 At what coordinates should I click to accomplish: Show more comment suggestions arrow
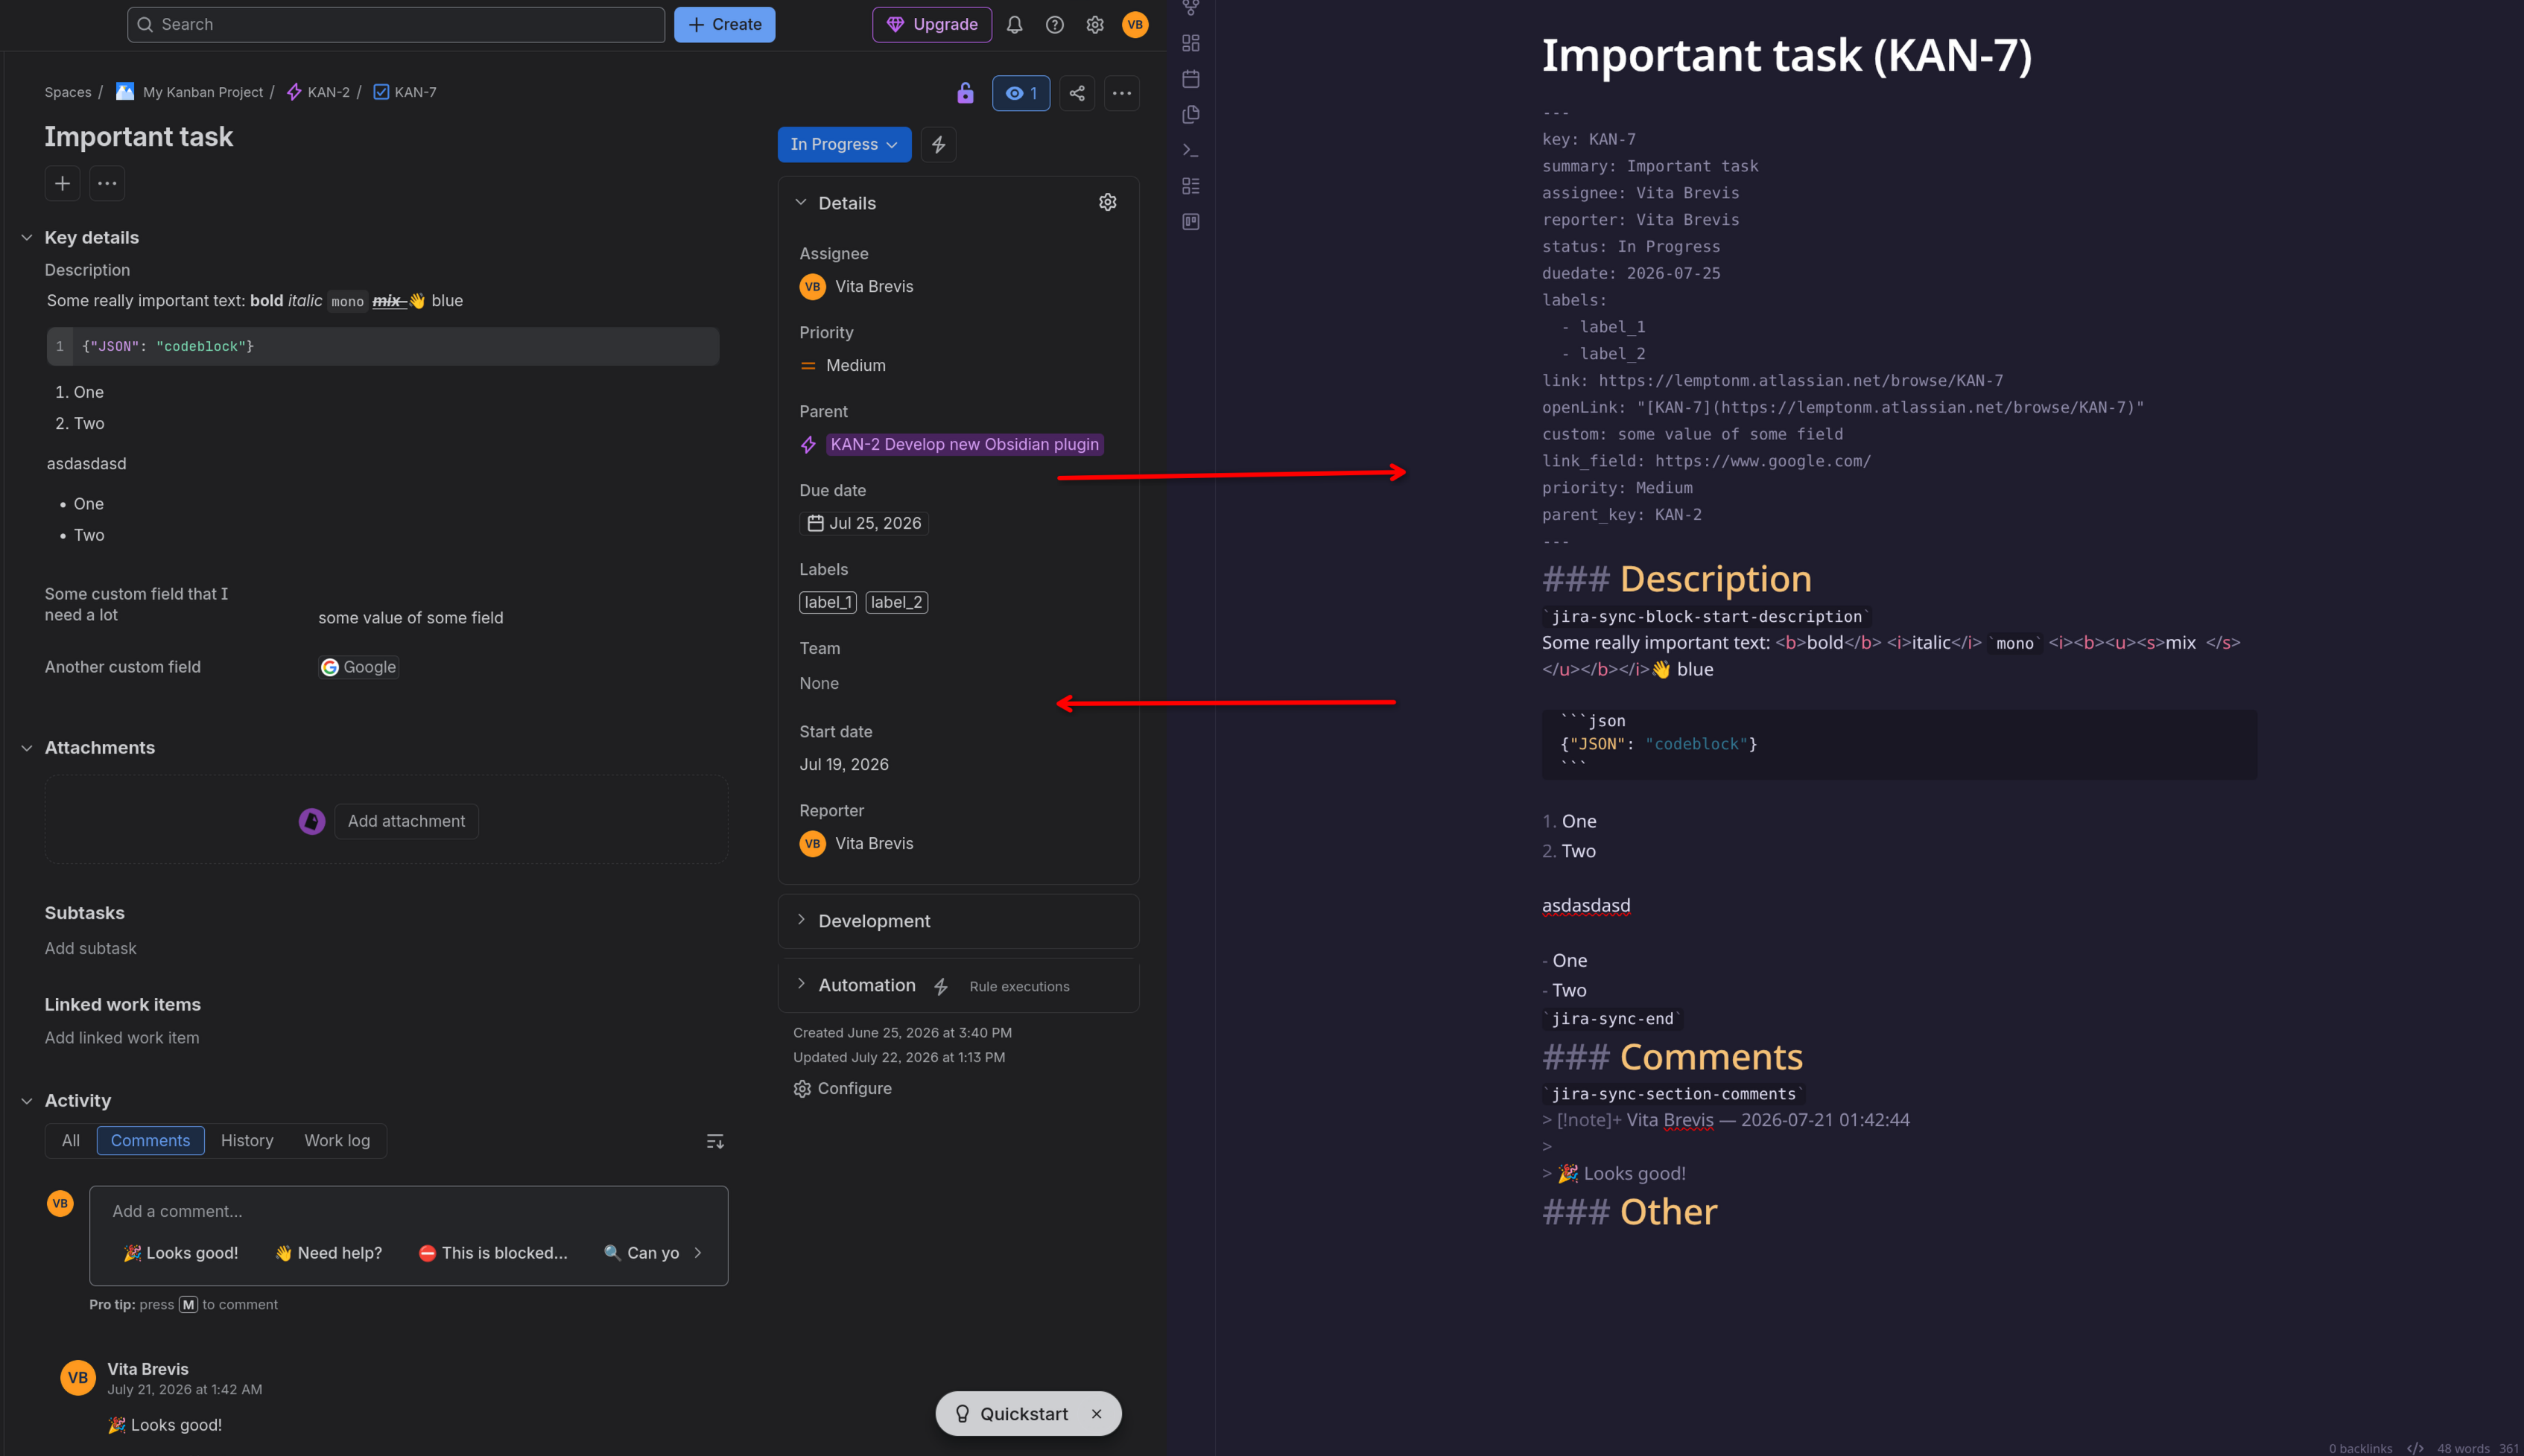pyautogui.click(x=698, y=1253)
